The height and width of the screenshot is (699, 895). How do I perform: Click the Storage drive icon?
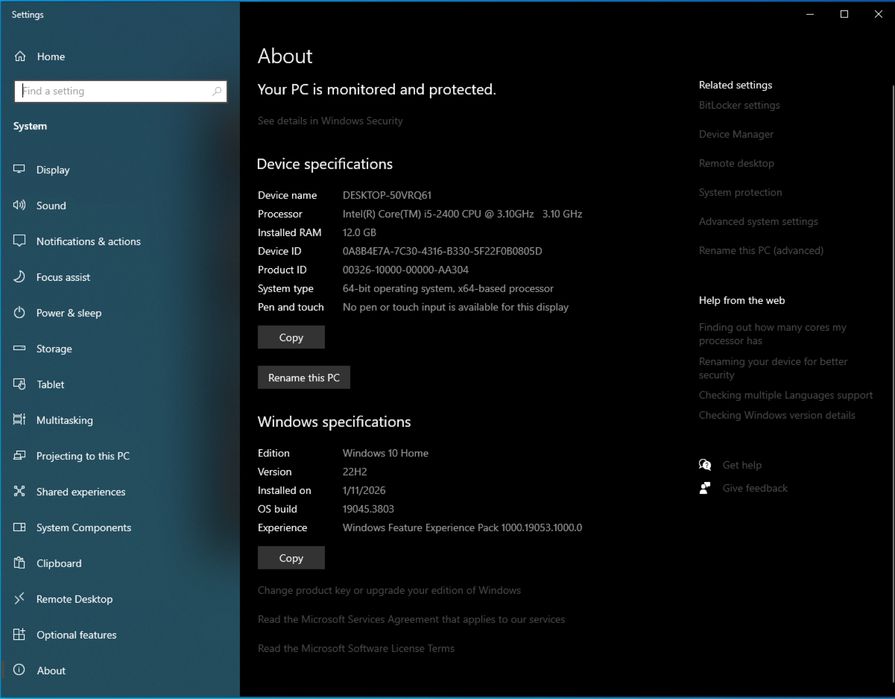[x=19, y=348]
